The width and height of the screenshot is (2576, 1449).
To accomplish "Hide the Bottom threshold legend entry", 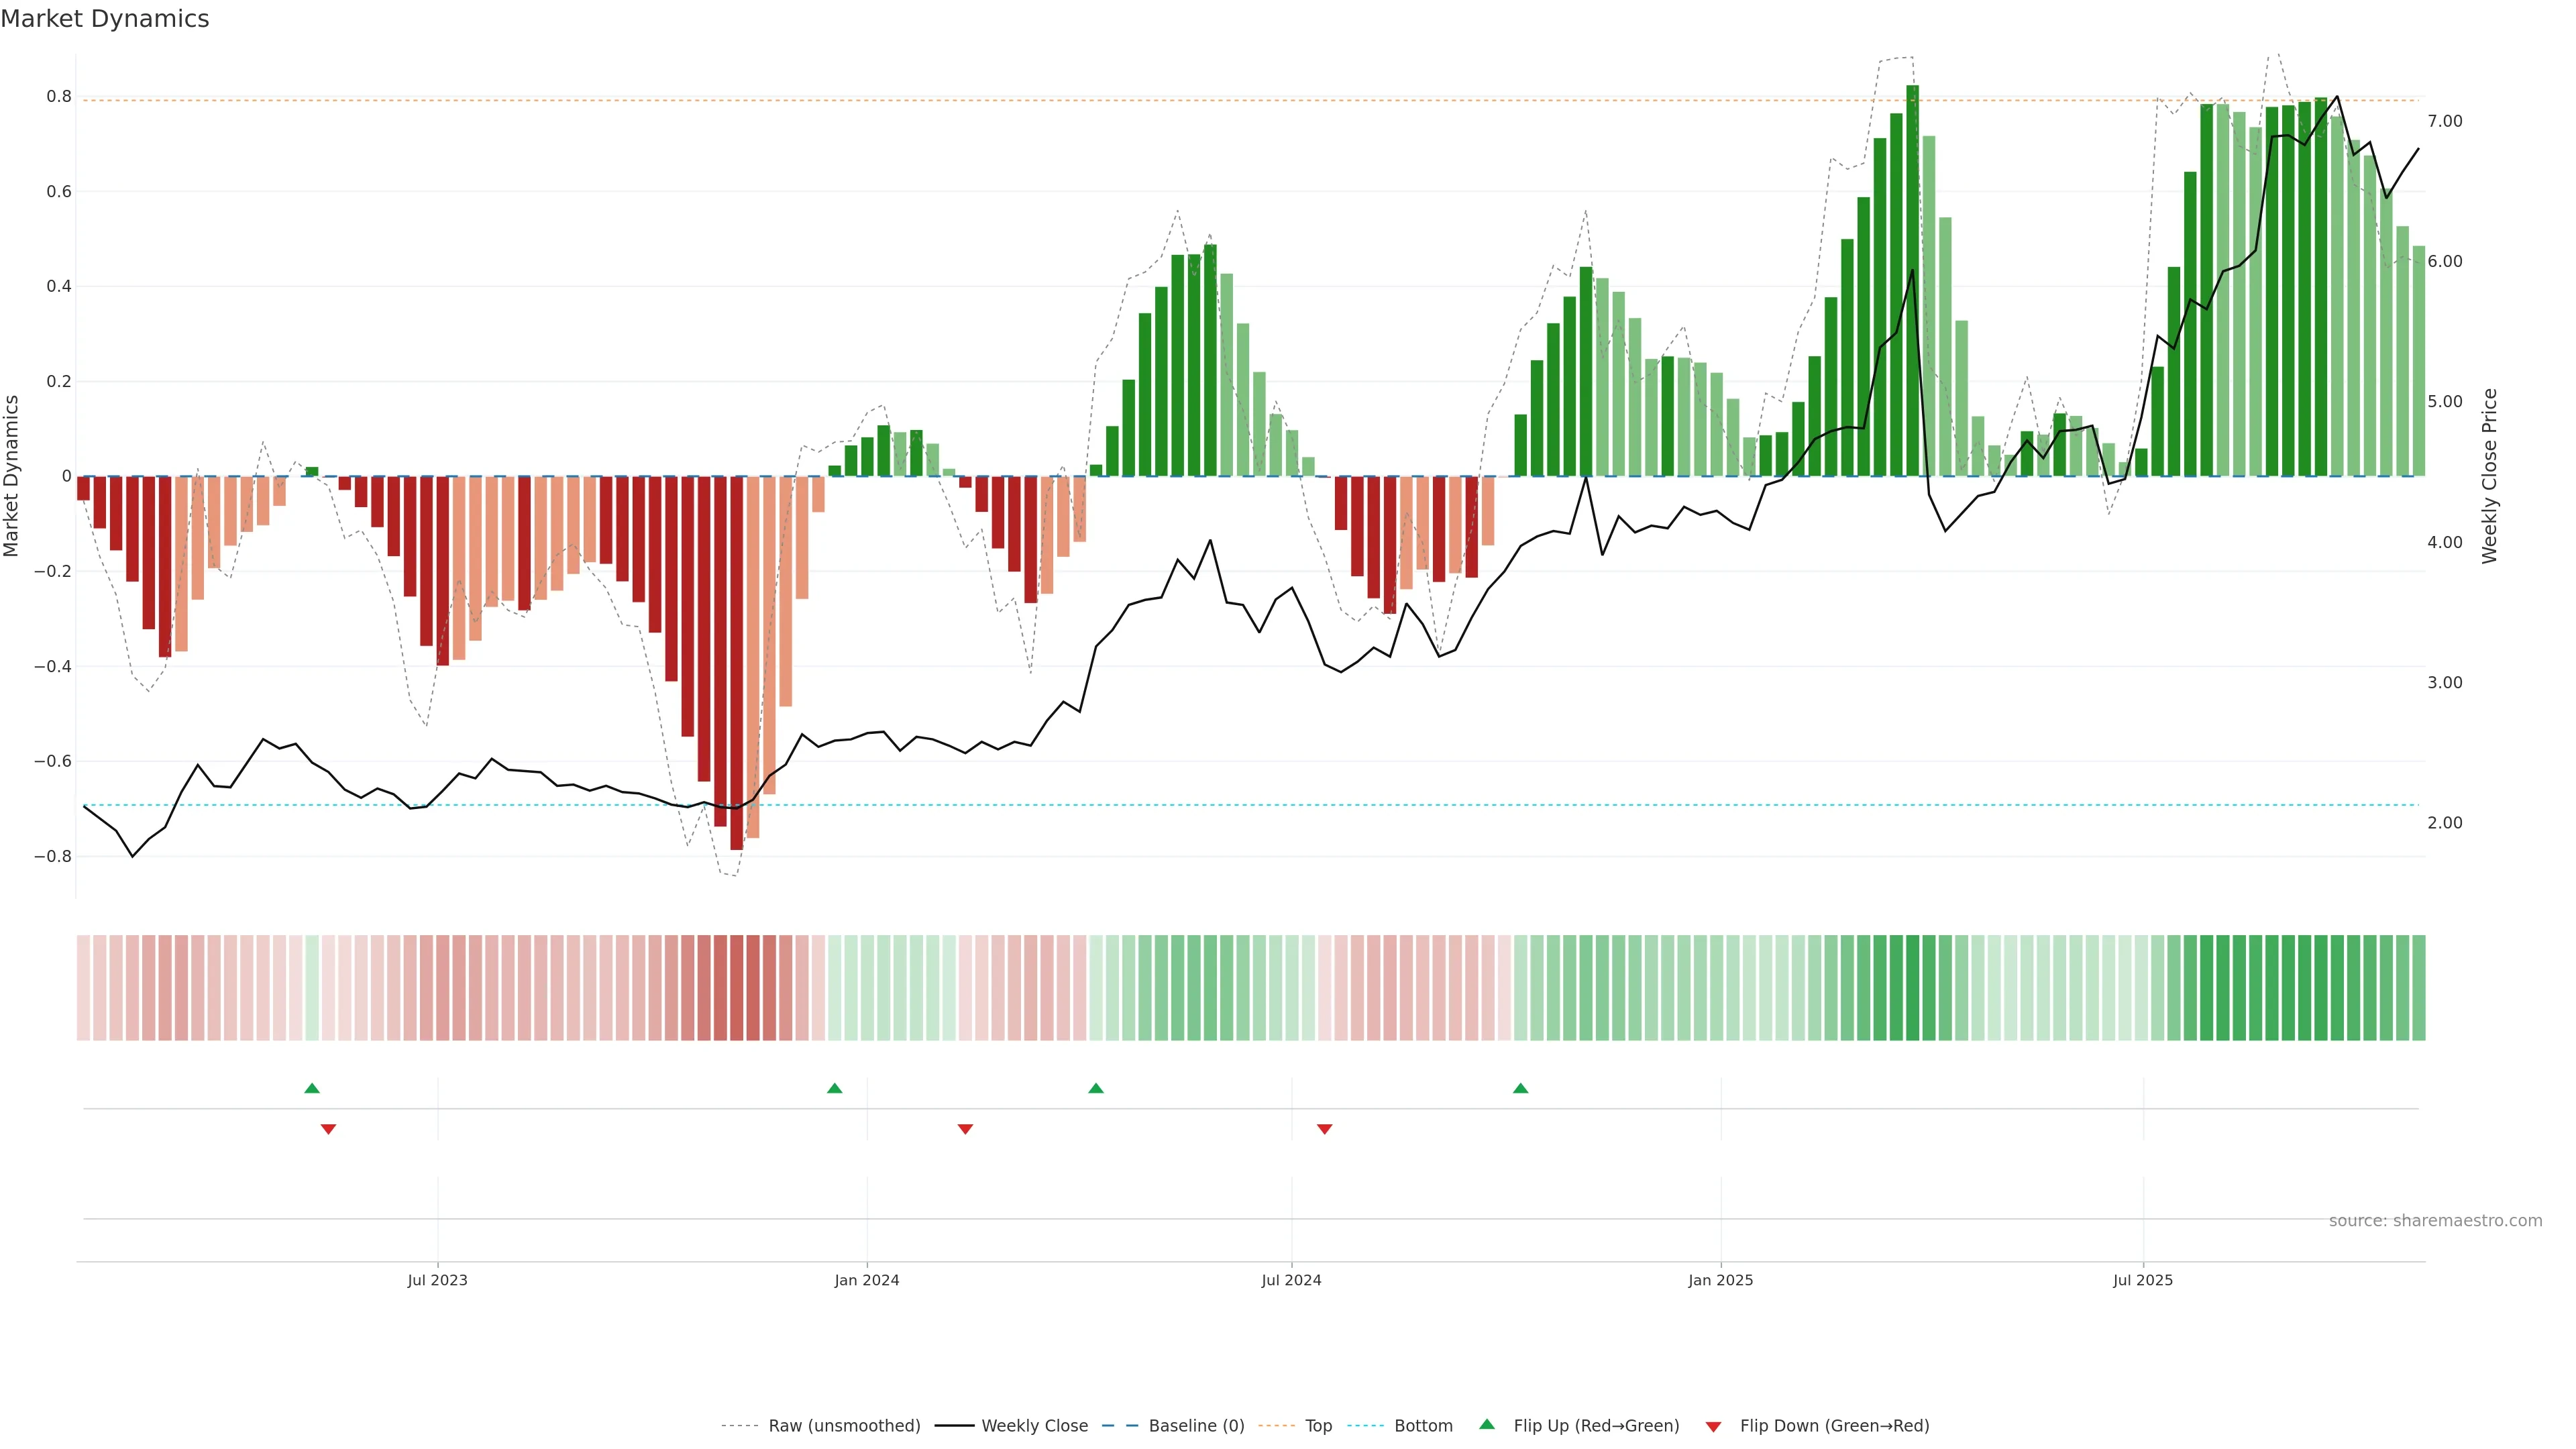I will click(1423, 1426).
